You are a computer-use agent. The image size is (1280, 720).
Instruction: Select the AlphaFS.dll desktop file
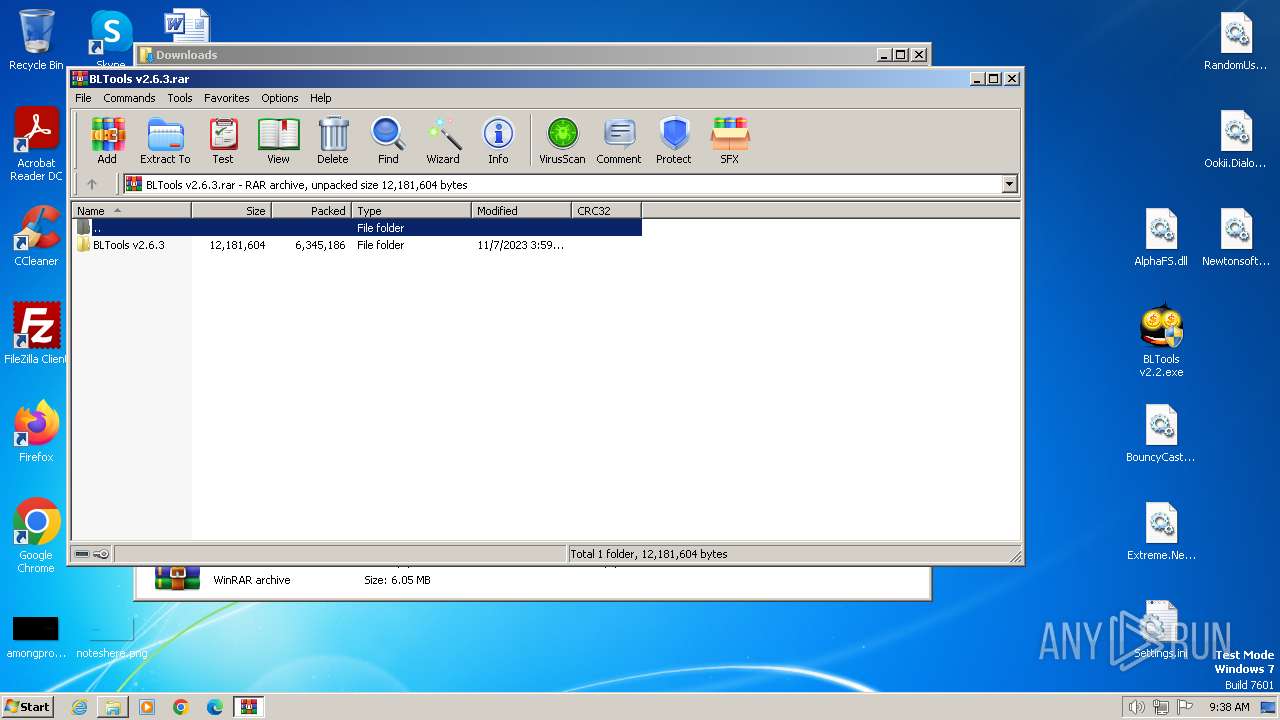coord(1161,238)
